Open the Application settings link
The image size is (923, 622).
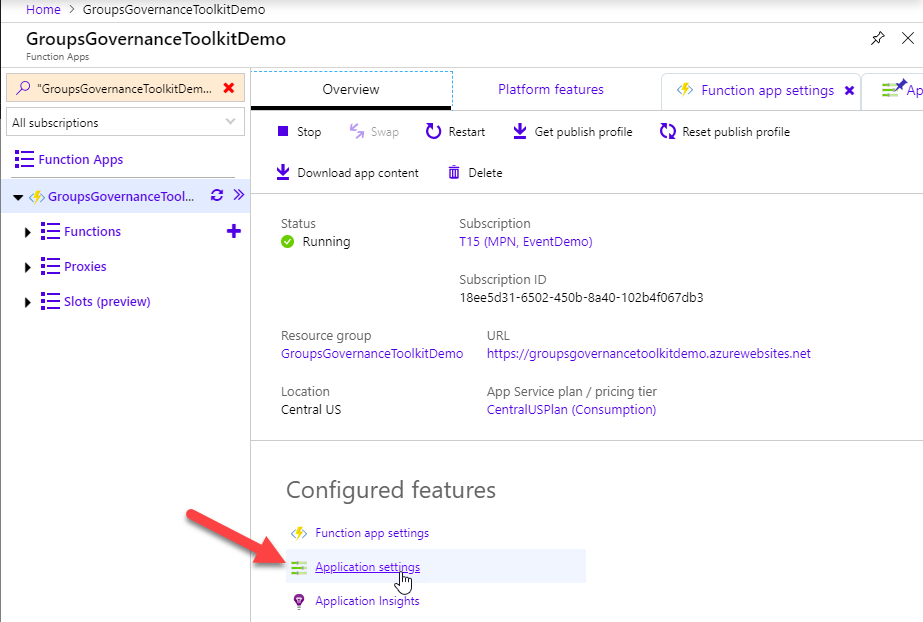pos(367,567)
